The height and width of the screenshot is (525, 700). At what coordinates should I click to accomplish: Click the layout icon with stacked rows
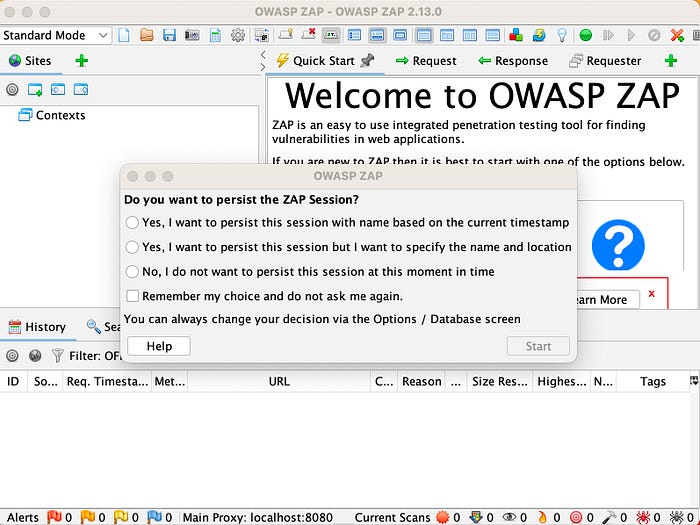tap(492, 35)
